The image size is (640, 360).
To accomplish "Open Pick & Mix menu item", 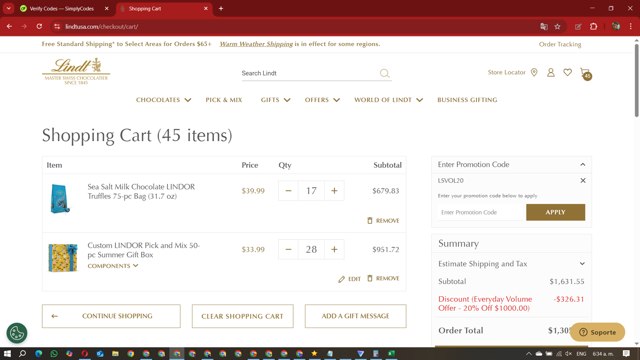I will pos(224,100).
